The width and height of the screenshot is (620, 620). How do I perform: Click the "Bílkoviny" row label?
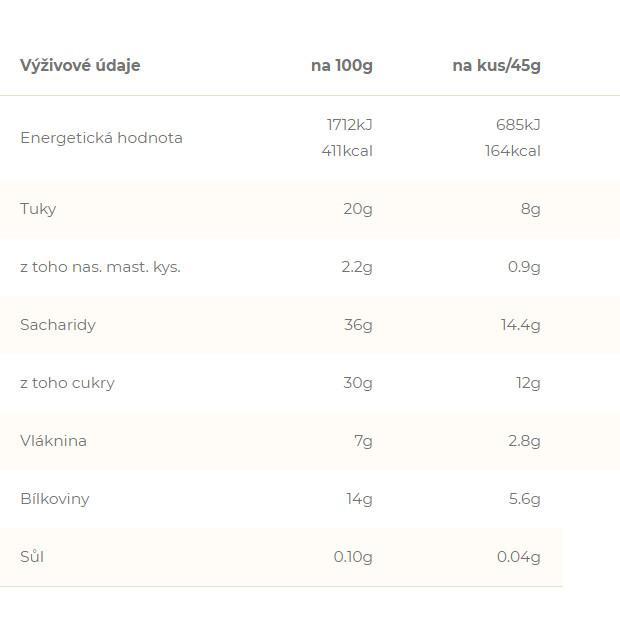point(55,499)
